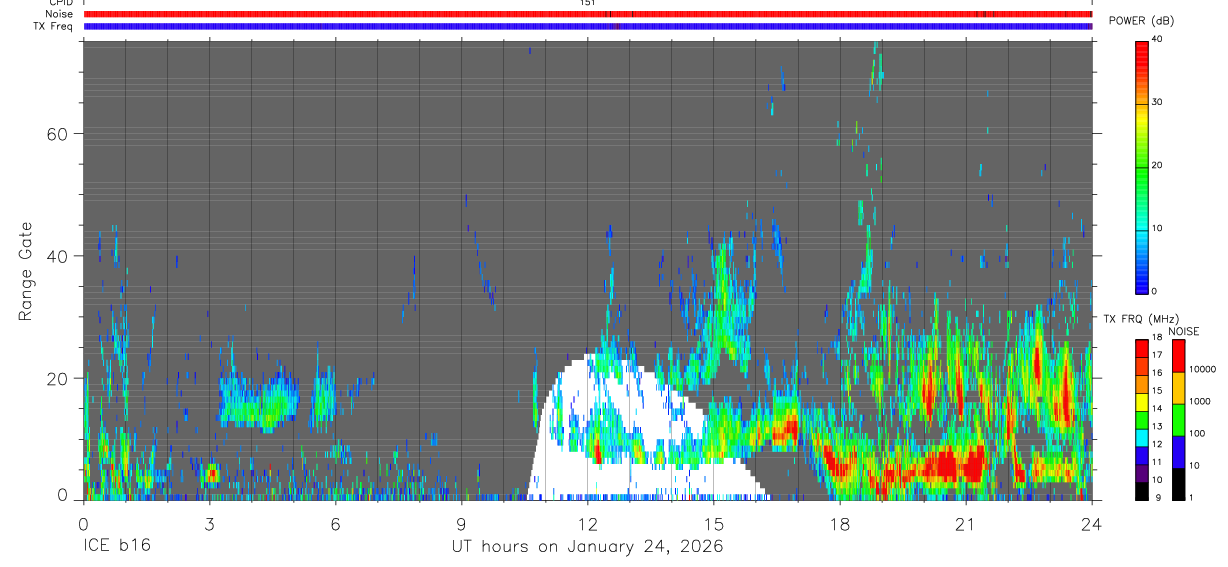The width and height of the screenshot is (1228, 567).
Task: Click the 100 label on NOISE scale
Action: [1196, 434]
